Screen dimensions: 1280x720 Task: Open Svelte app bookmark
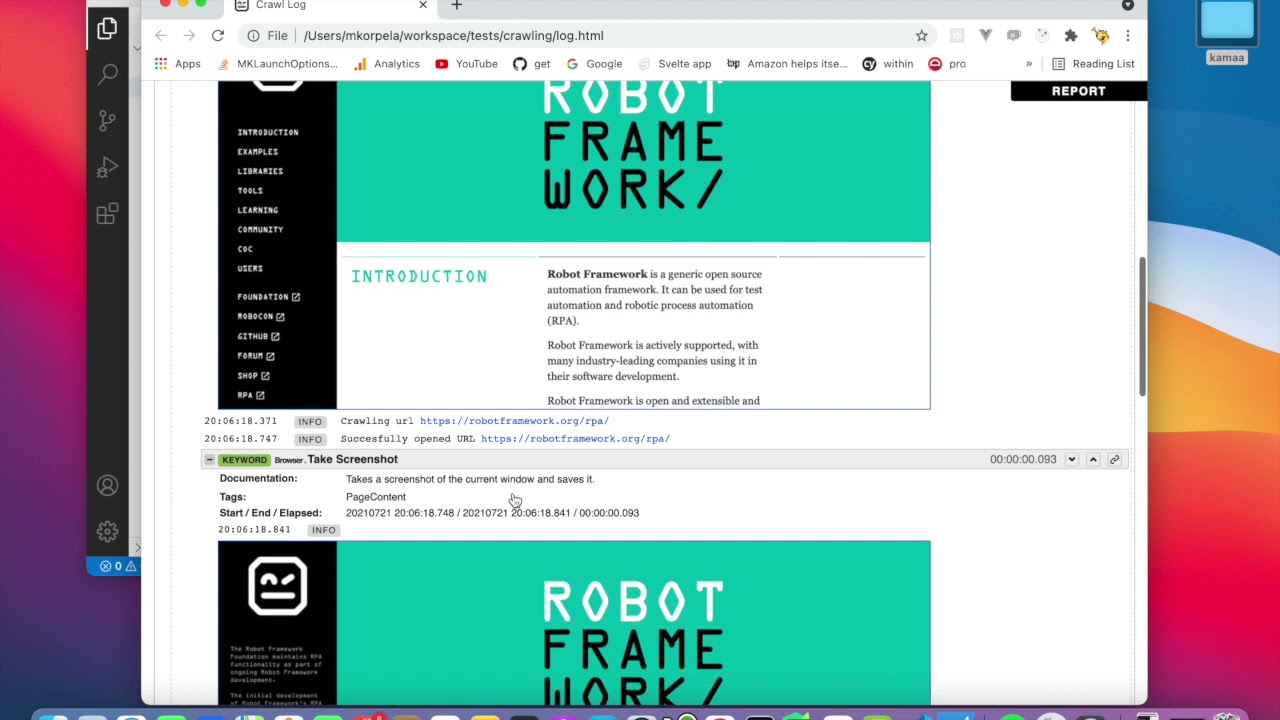click(674, 64)
